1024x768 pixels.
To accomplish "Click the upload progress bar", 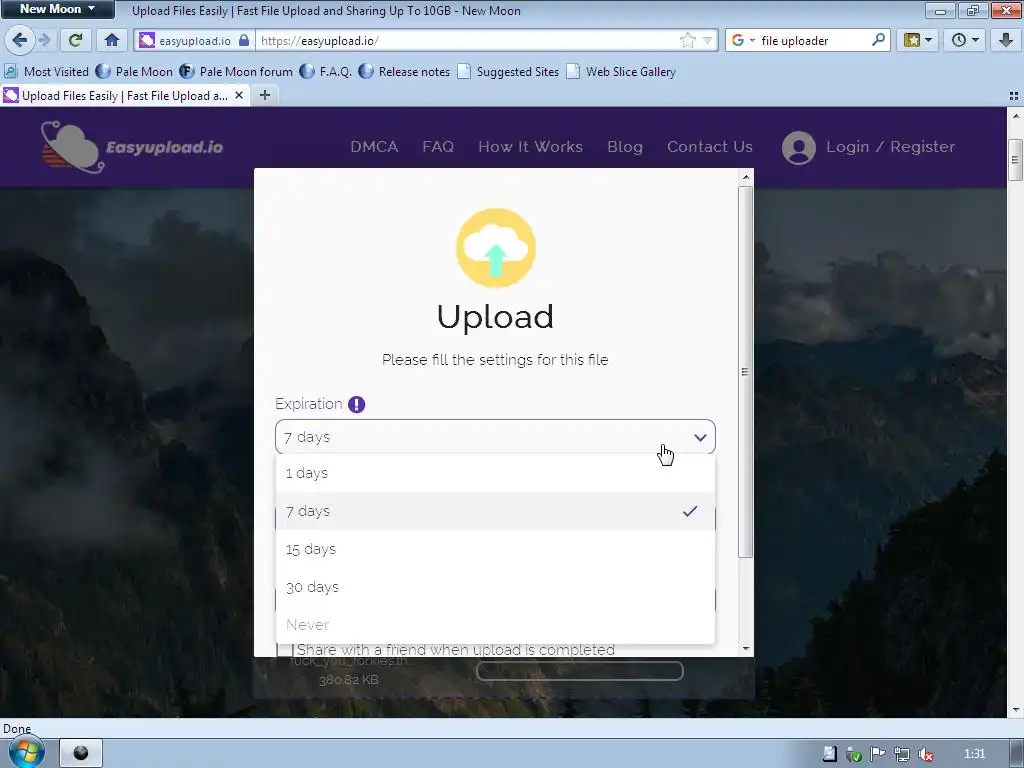I will (x=579, y=671).
